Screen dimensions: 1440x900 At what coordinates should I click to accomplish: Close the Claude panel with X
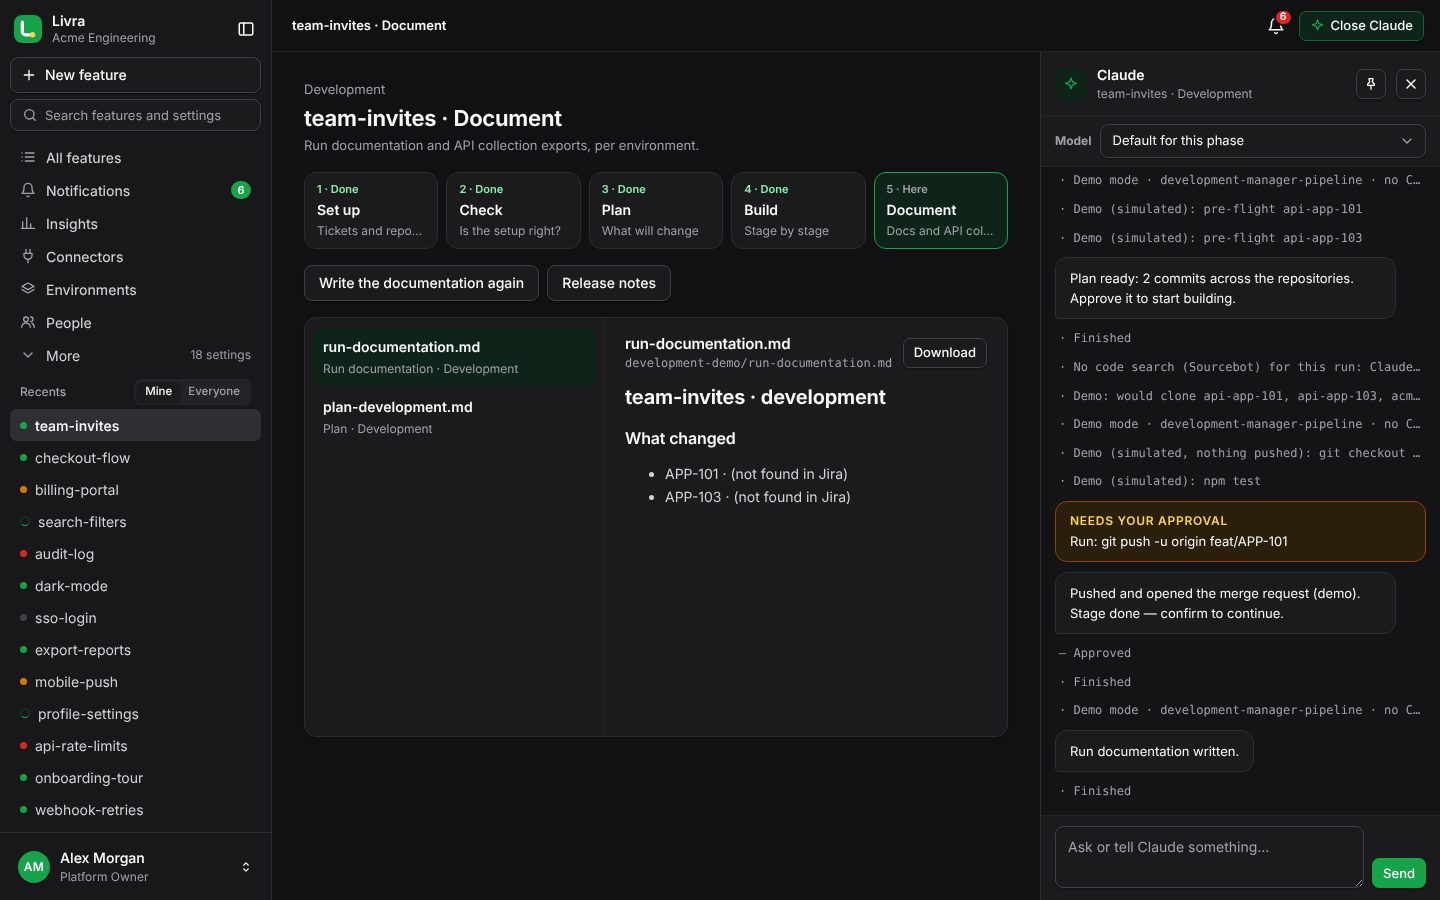click(x=1411, y=84)
